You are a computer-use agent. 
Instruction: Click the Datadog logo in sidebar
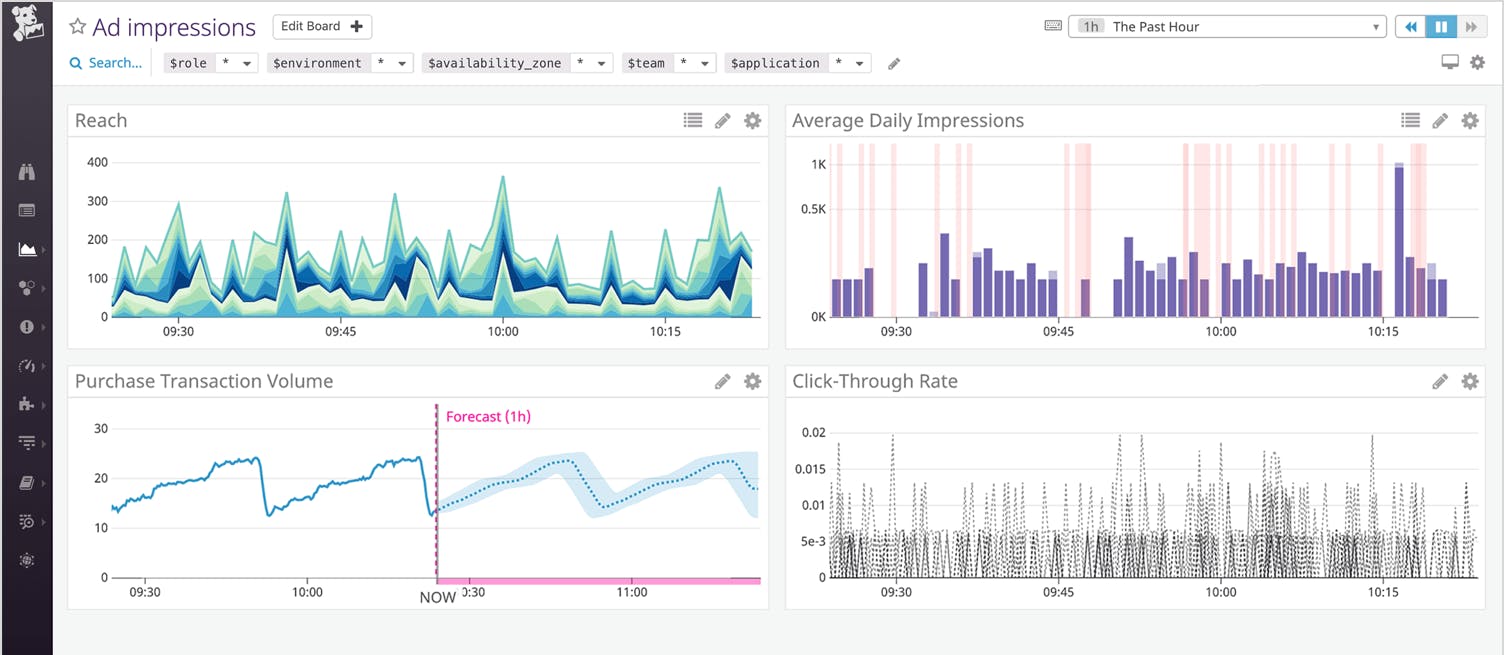click(26, 24)
